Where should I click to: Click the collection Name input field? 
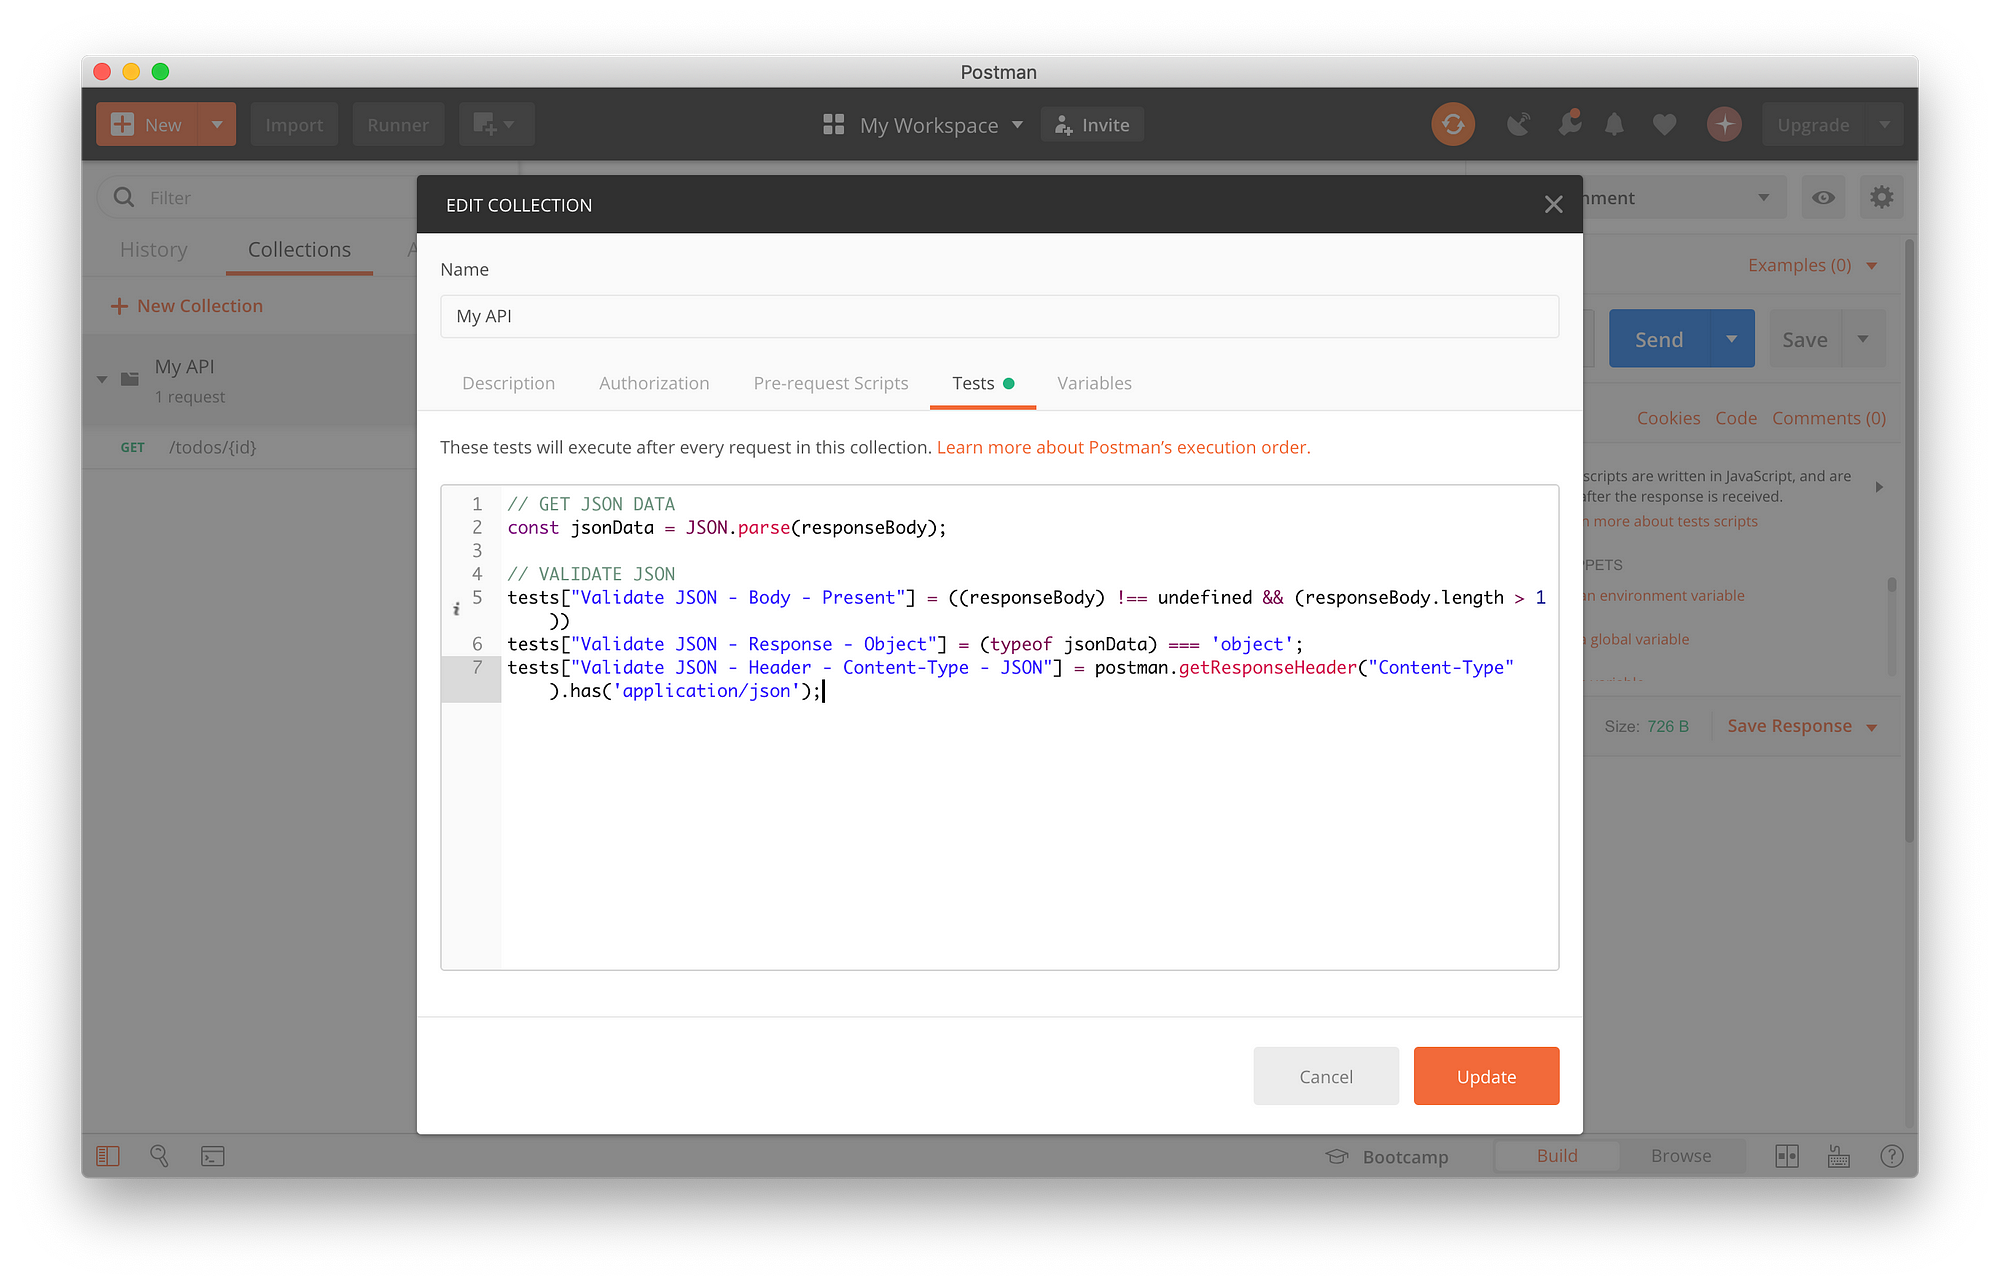[x=999, y=316]
